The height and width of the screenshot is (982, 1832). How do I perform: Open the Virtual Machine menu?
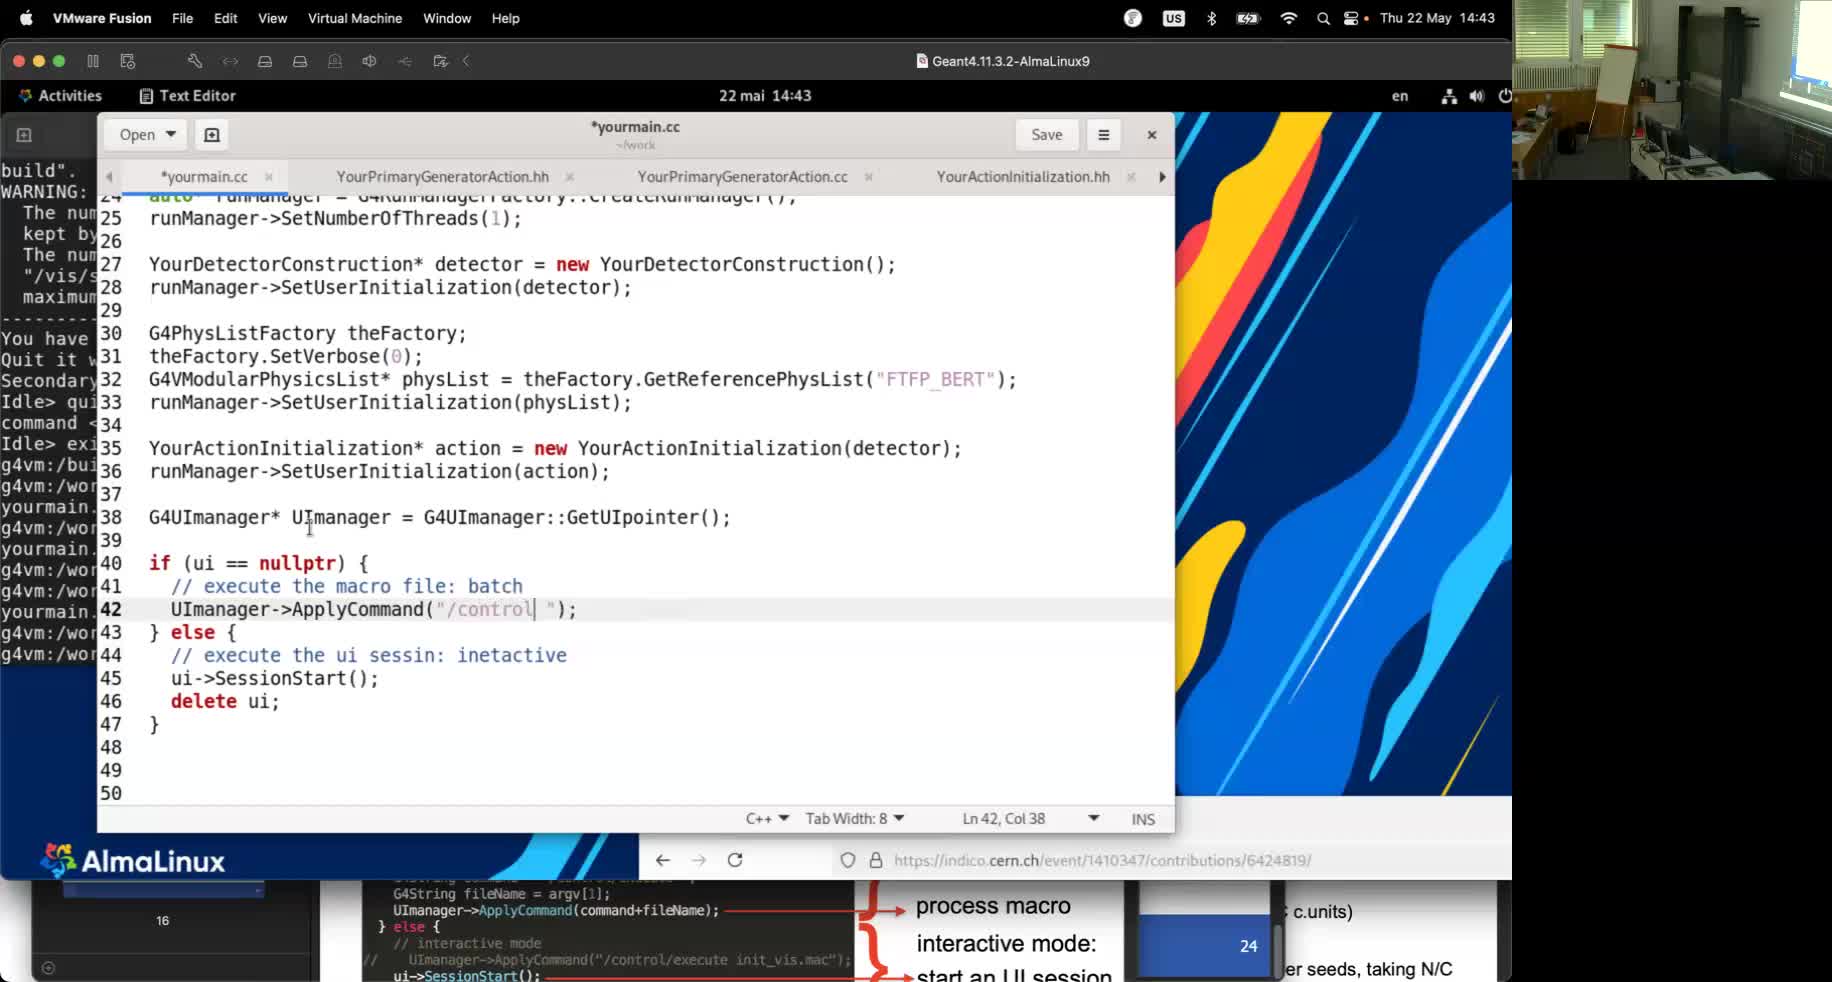(354, 18)
